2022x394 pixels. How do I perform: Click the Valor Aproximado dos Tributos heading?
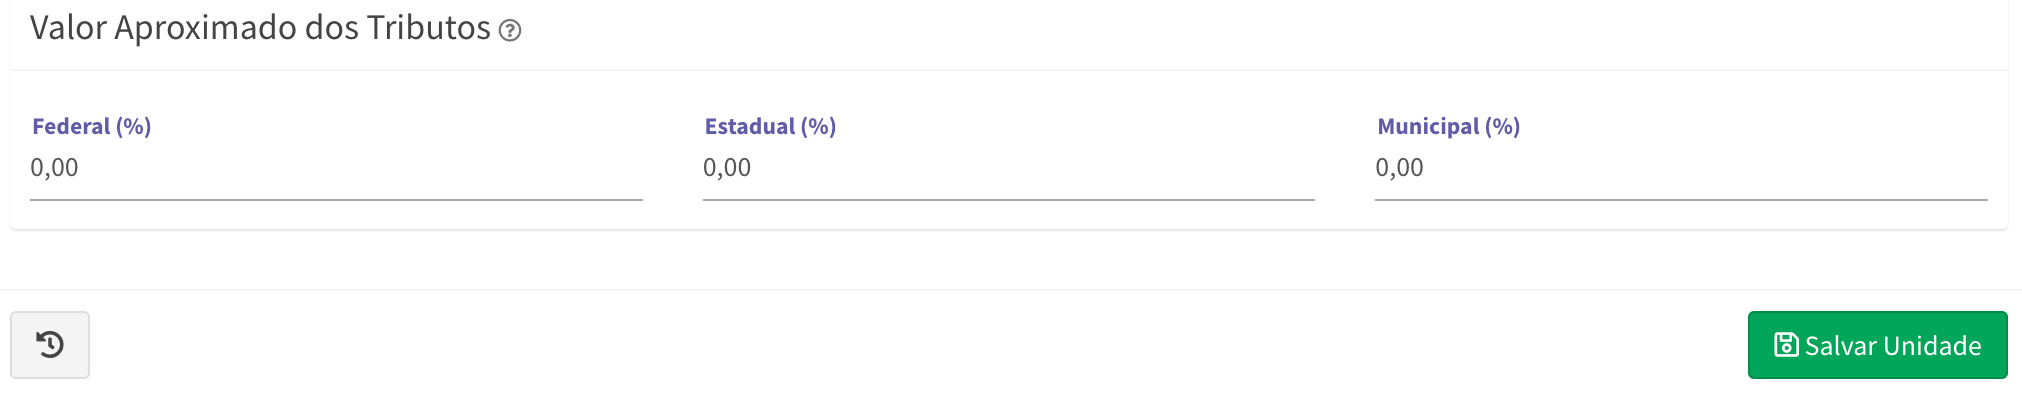point(260,28)
